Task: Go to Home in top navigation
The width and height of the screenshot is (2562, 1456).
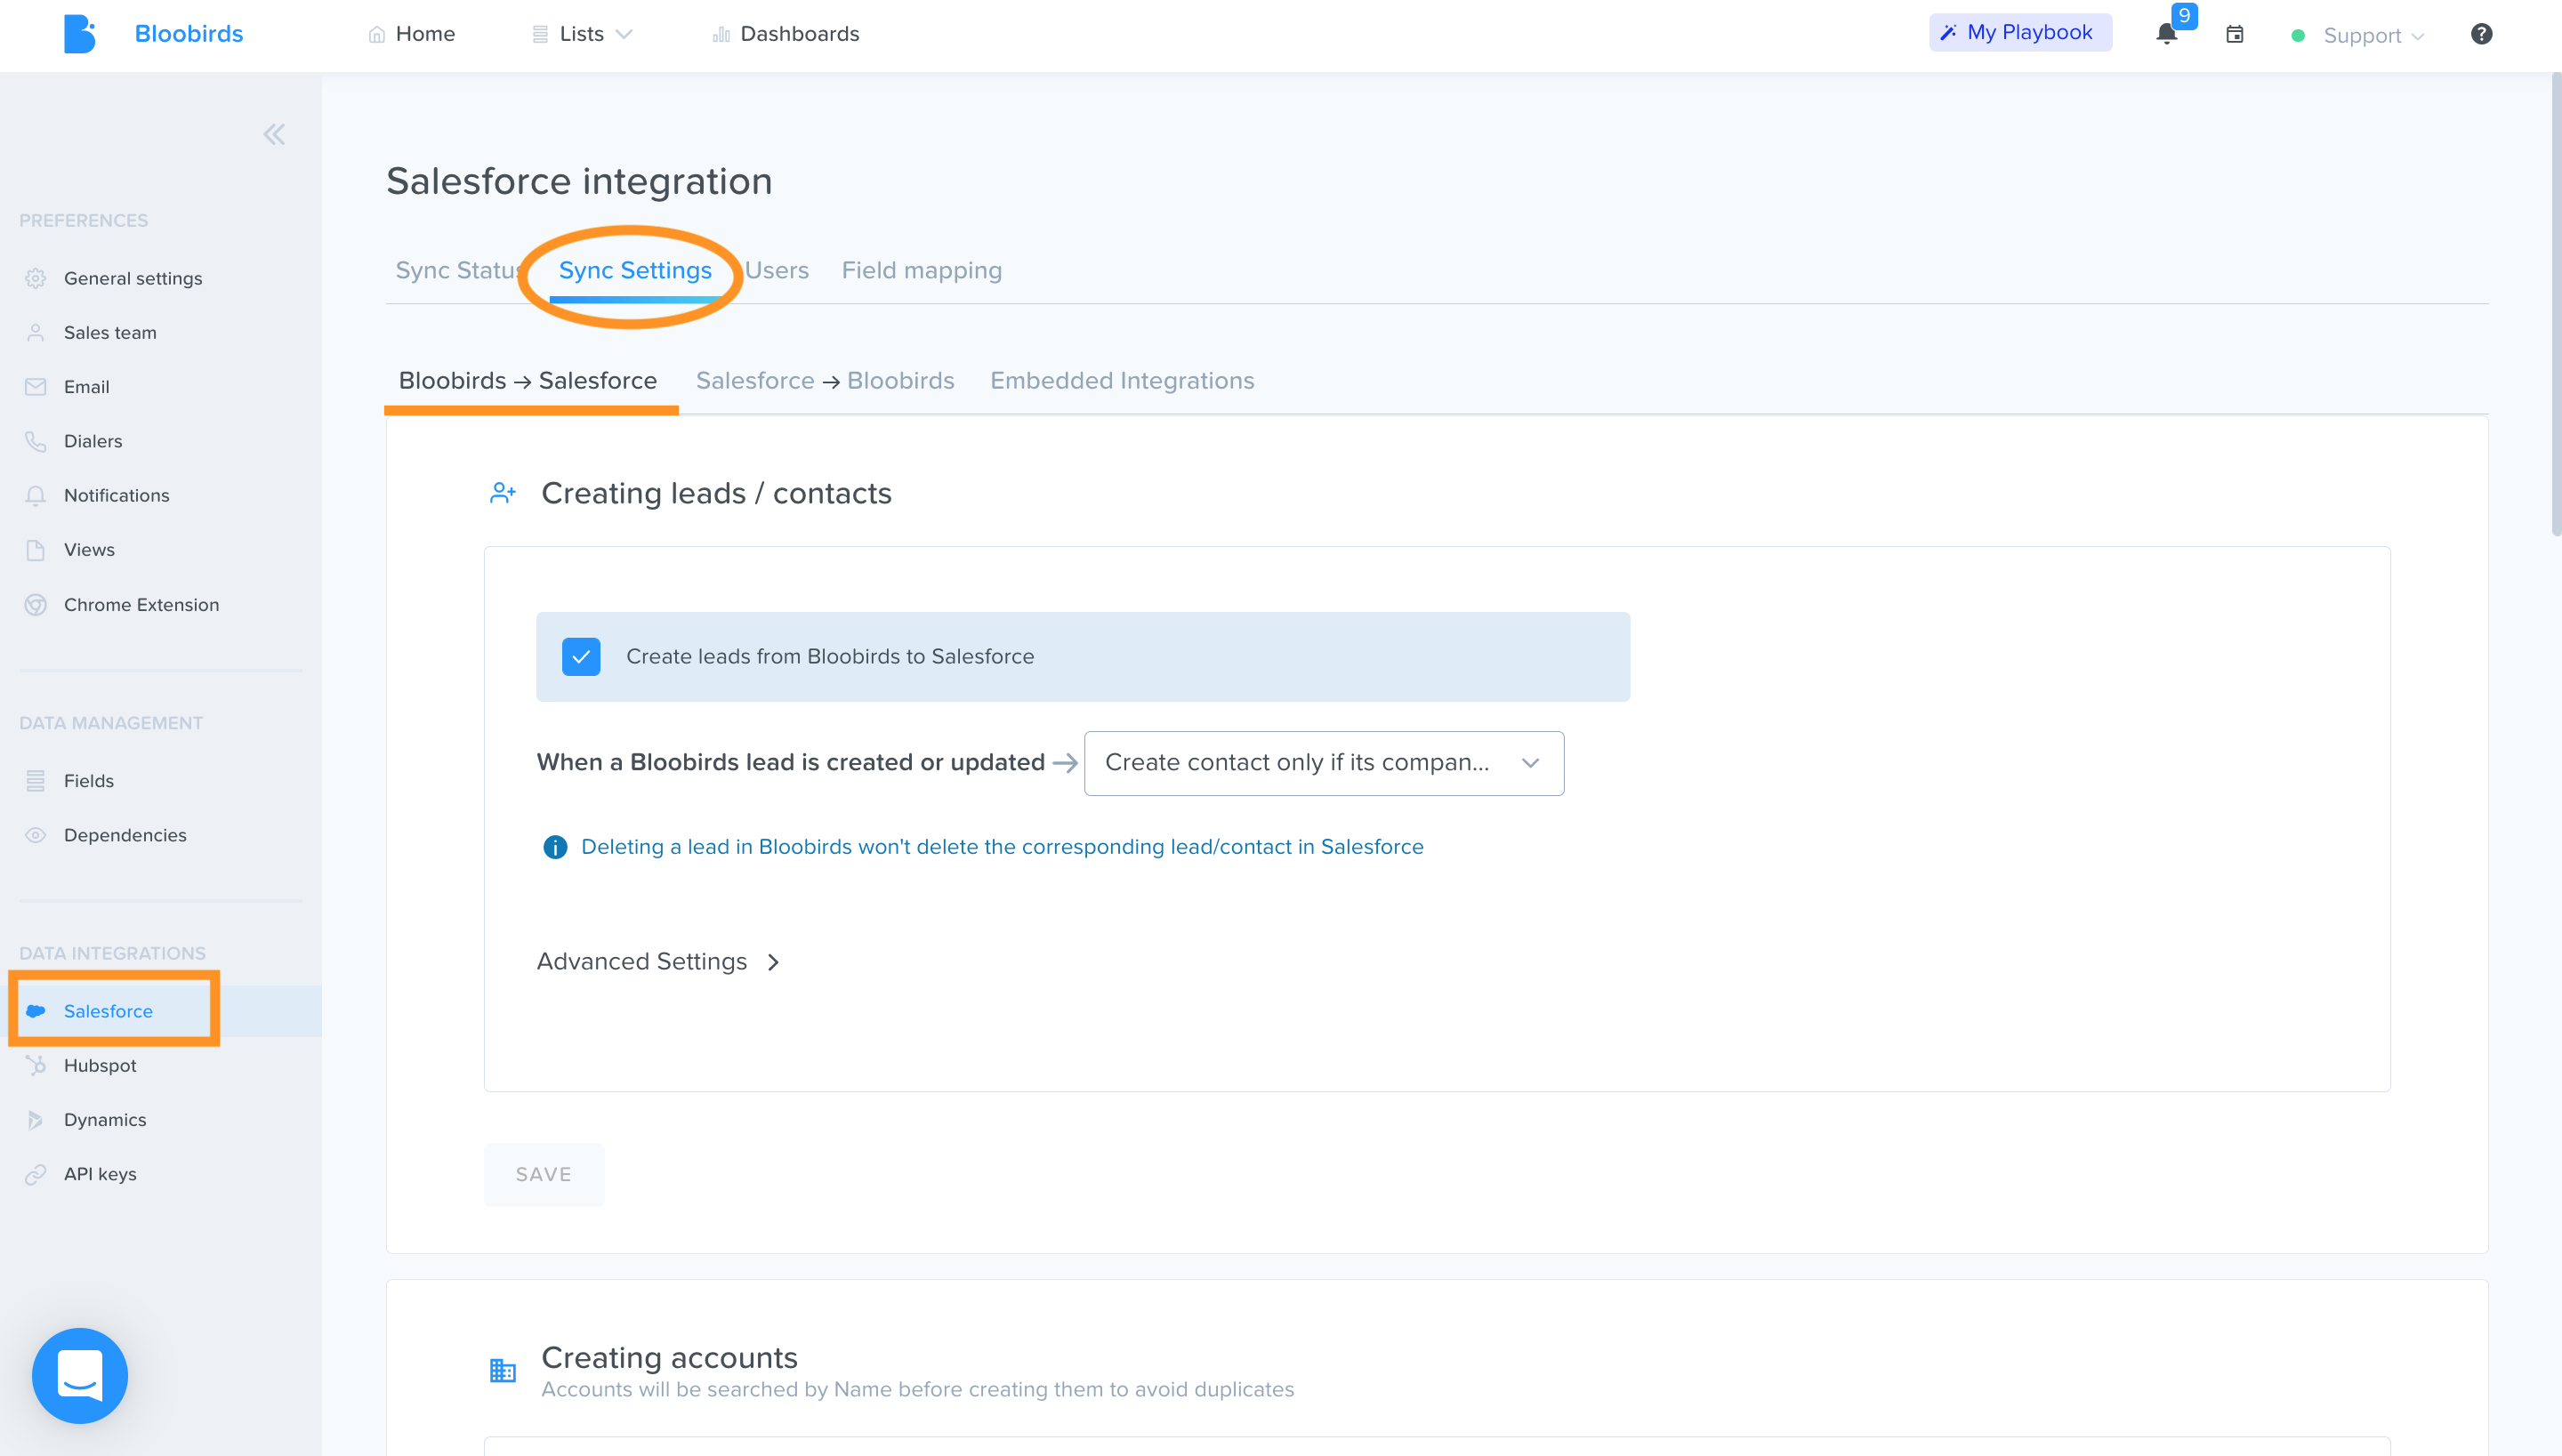Action: point(412,34)
